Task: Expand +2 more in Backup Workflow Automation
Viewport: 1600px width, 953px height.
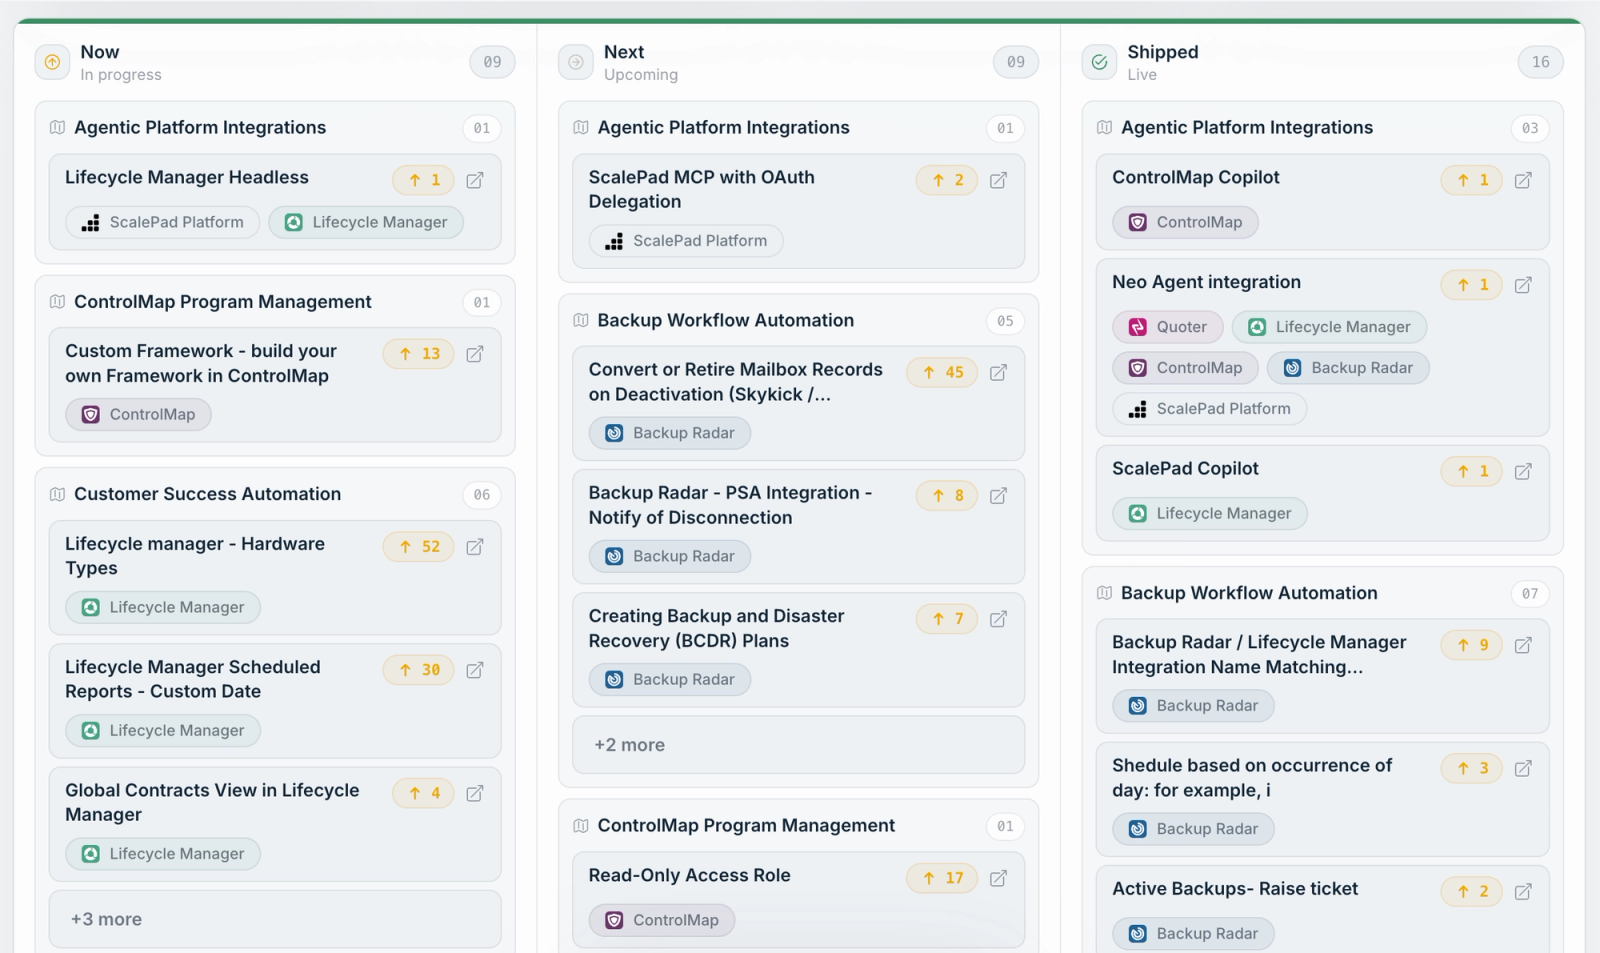Action: tap(798, 745)
